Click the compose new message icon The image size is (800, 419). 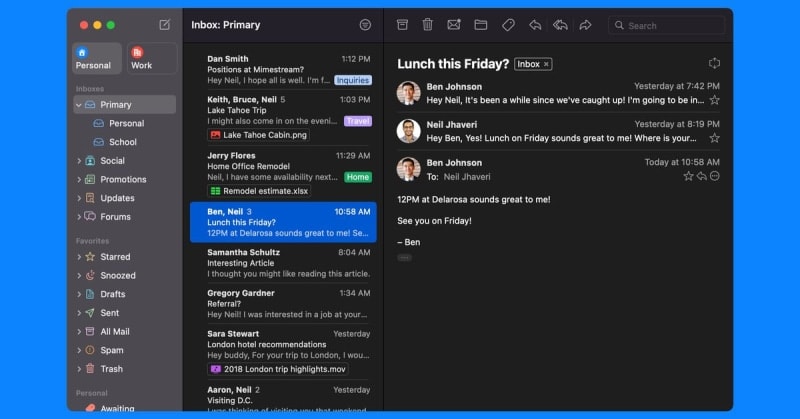[x=165, y=25]
